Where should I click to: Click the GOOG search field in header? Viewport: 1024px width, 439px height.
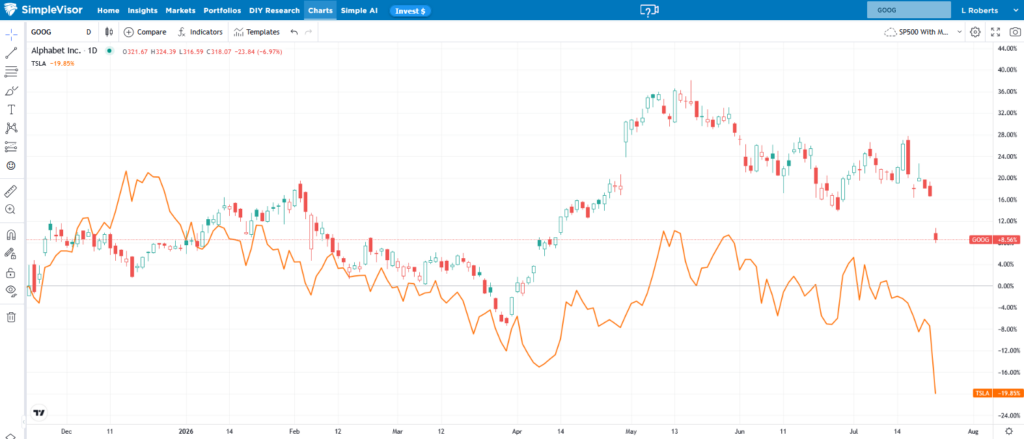(908, 10)
